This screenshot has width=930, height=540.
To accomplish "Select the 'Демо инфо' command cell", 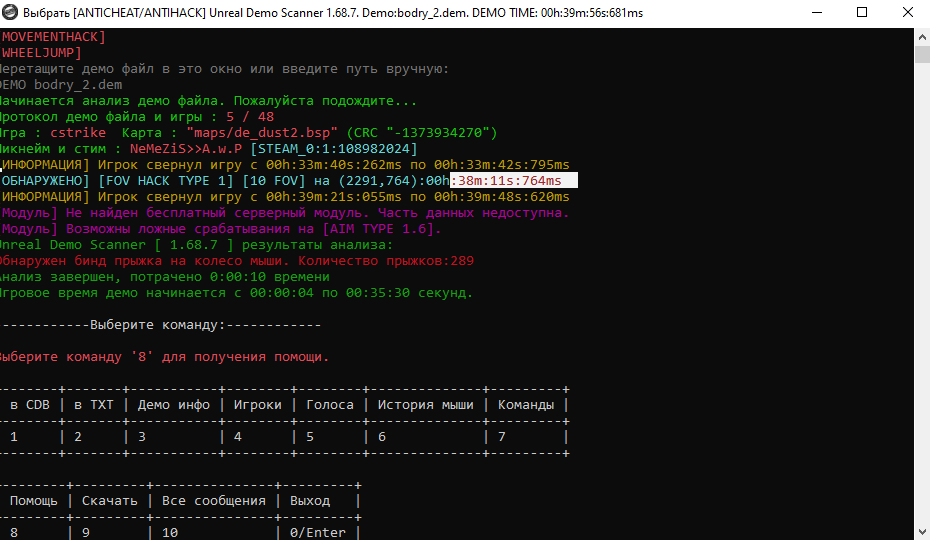I will click(x=173, y=405).
